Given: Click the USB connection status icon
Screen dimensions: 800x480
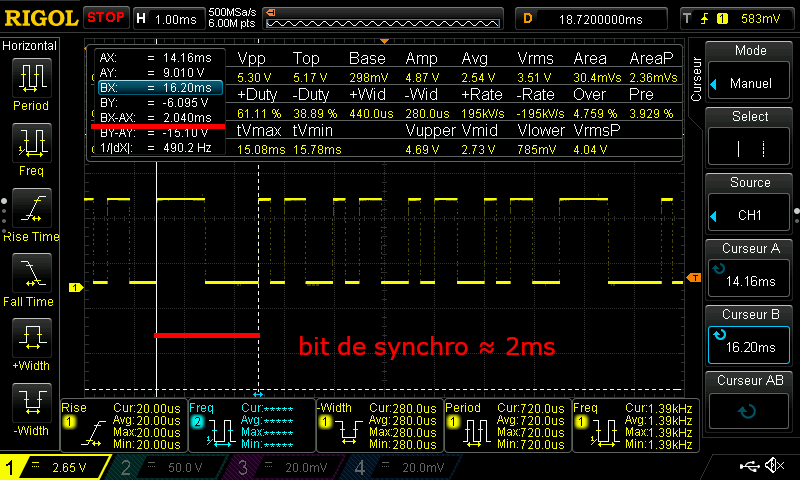Looking at the screenshot, I should click(x=749, y=465).
